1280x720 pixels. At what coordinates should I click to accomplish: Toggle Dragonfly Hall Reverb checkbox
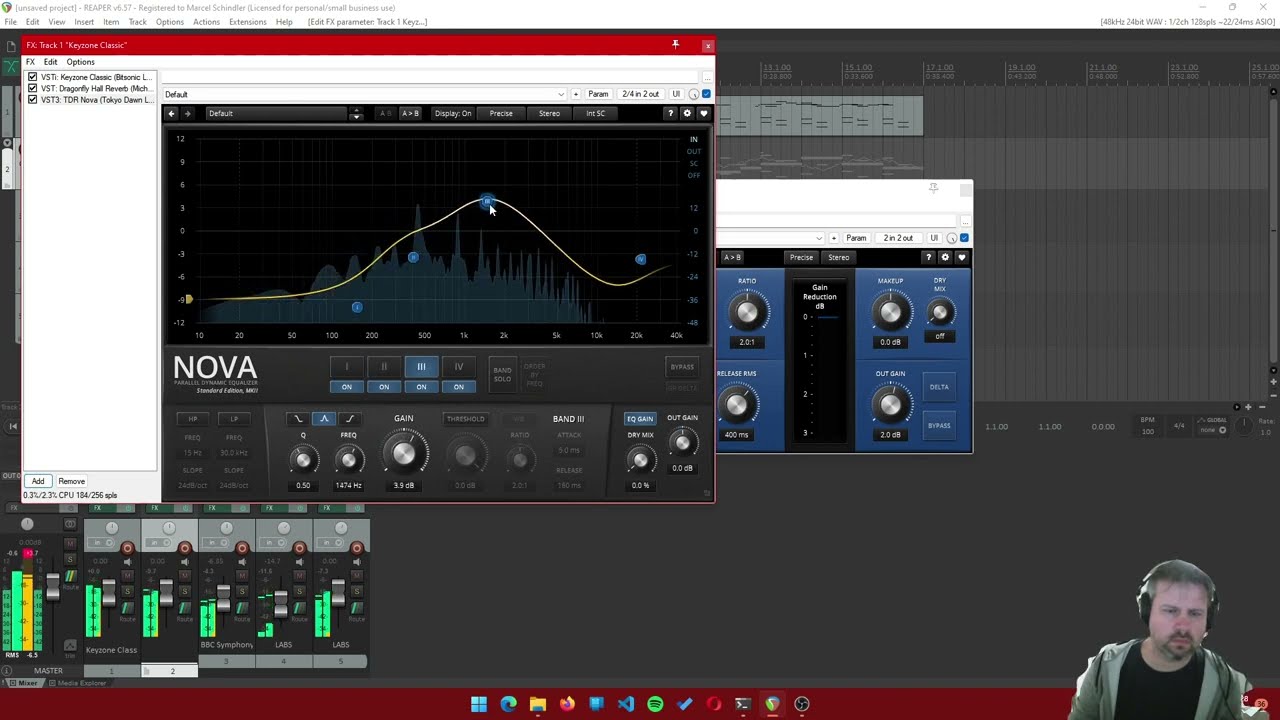[33, 88]
